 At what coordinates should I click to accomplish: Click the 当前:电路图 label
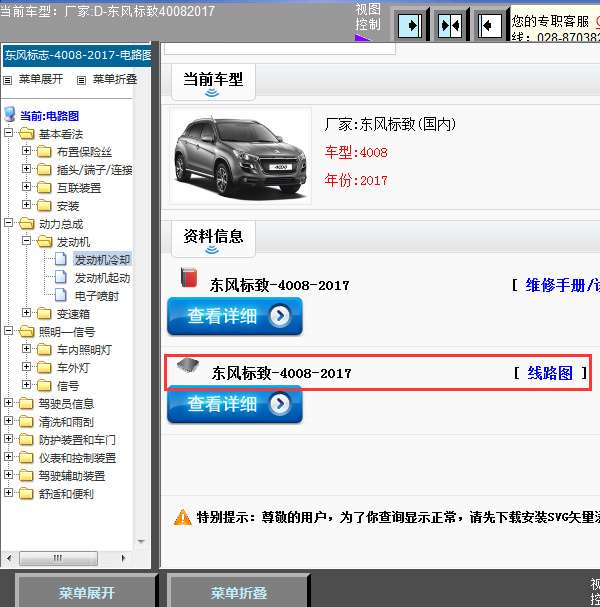pos(50,116)
